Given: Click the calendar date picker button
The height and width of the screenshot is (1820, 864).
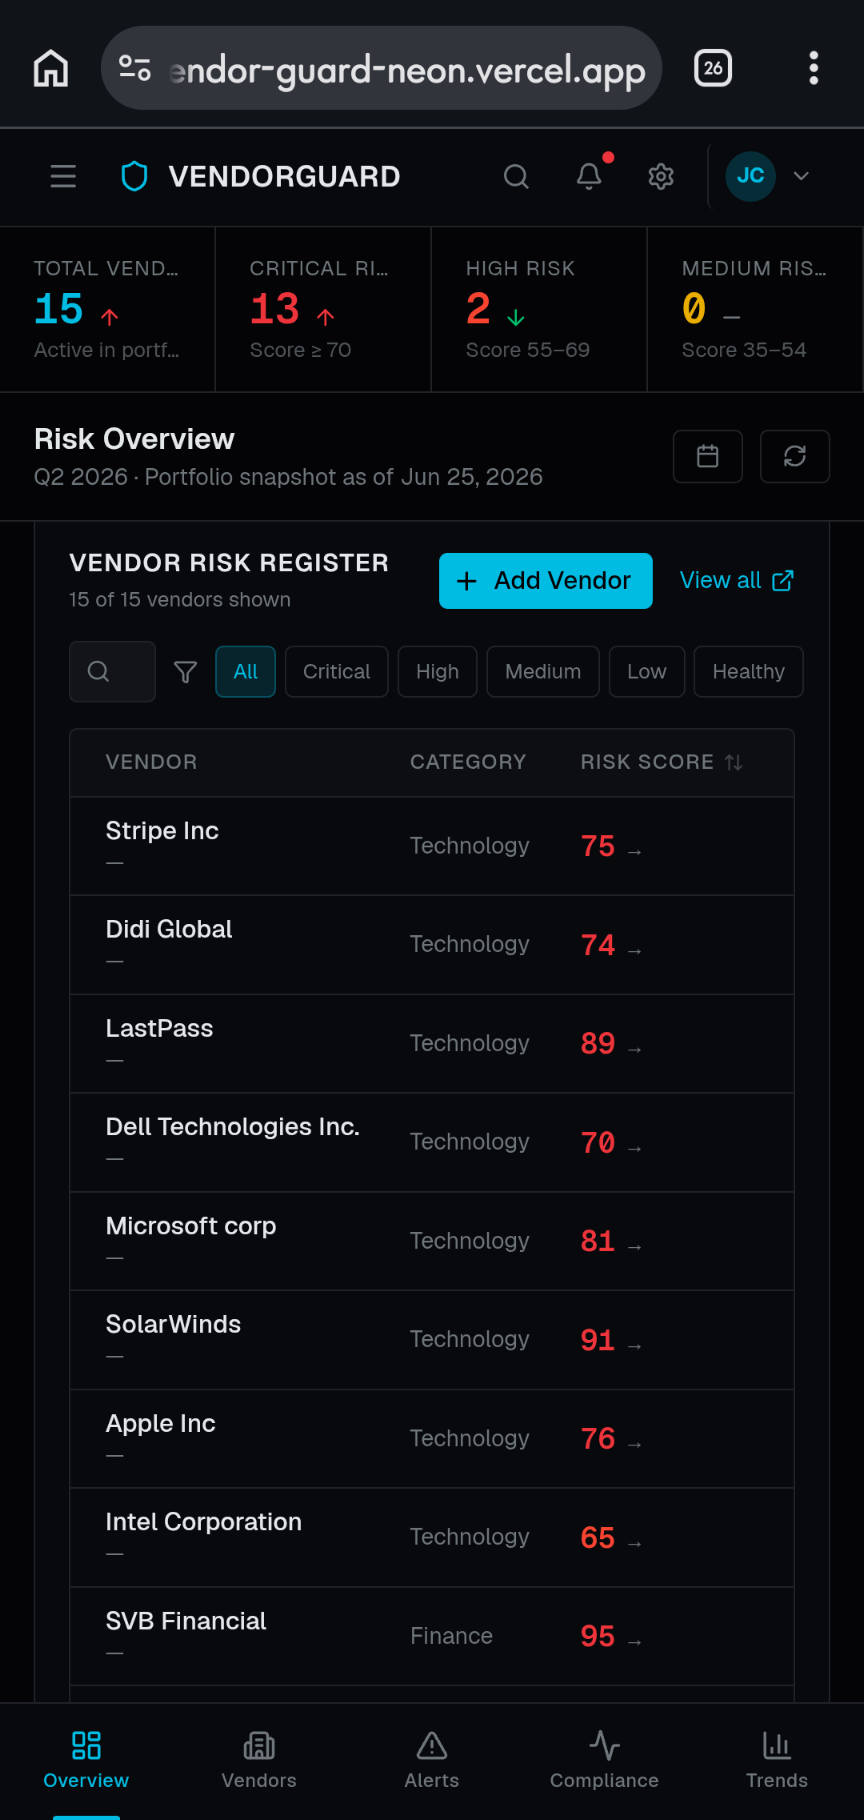Looking at the screenshot, I should [x=708, y=457].
